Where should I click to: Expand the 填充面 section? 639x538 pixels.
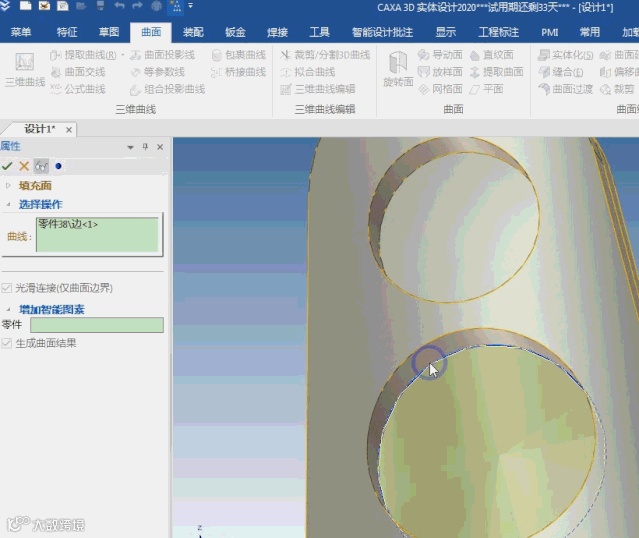(x=8, y=185)
